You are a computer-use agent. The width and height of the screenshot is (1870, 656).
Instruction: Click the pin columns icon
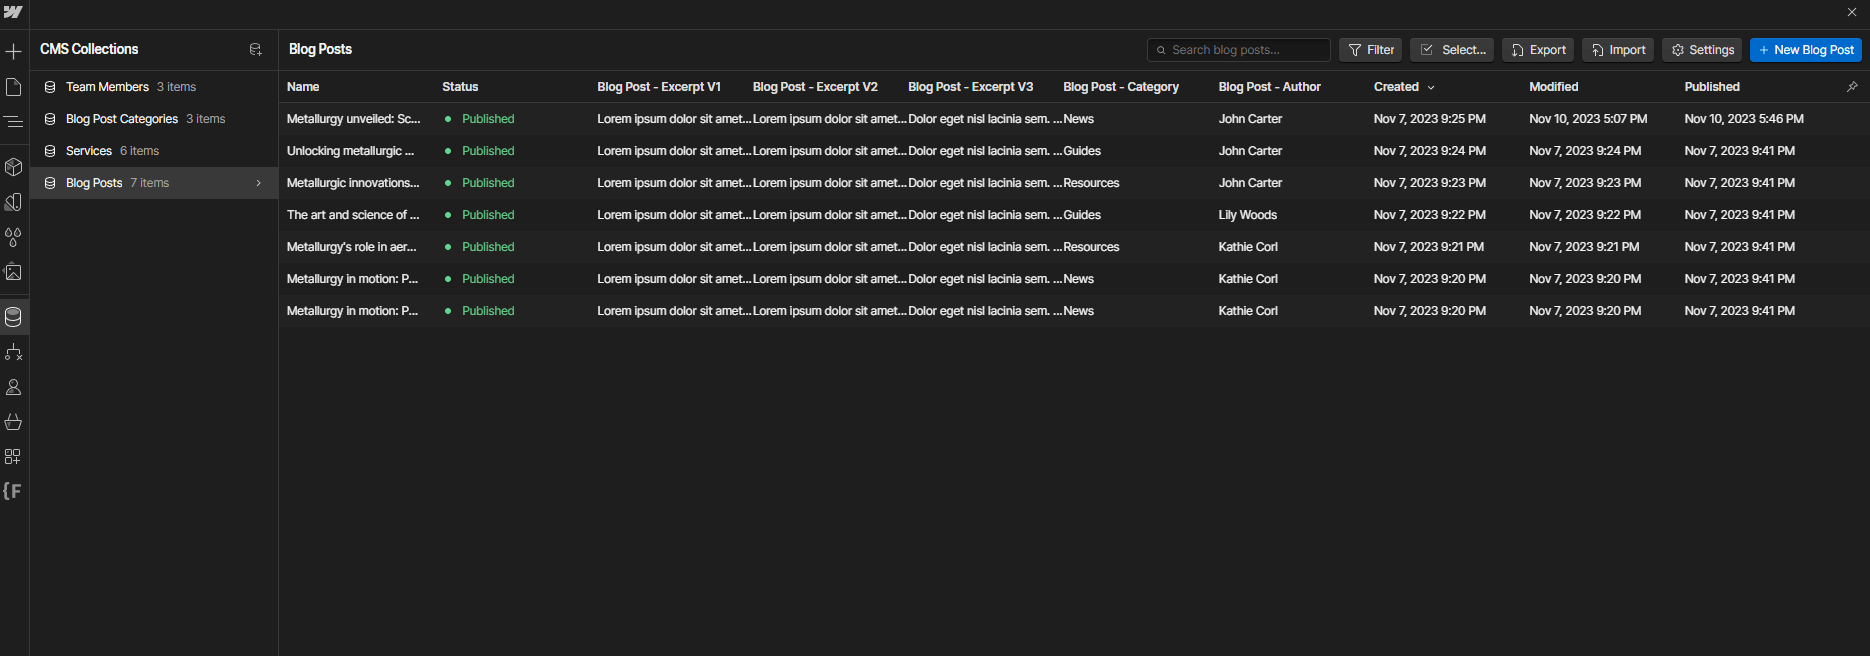tap(1852, 87)
